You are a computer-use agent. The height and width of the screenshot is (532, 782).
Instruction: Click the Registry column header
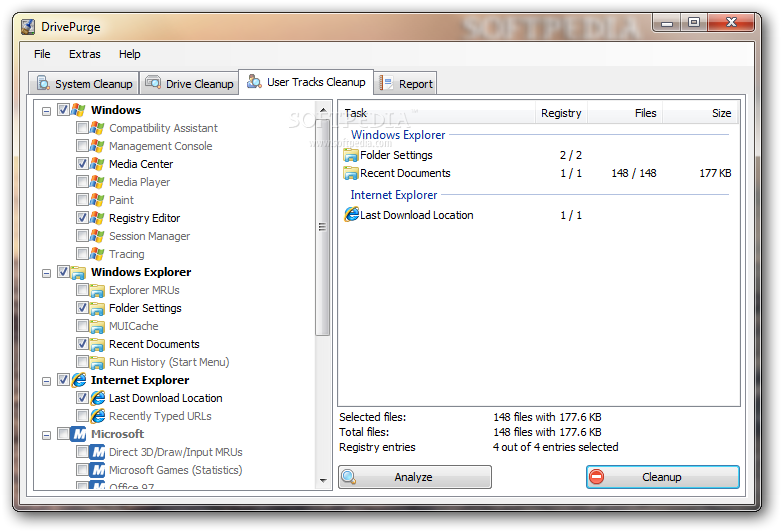[561, 113]
